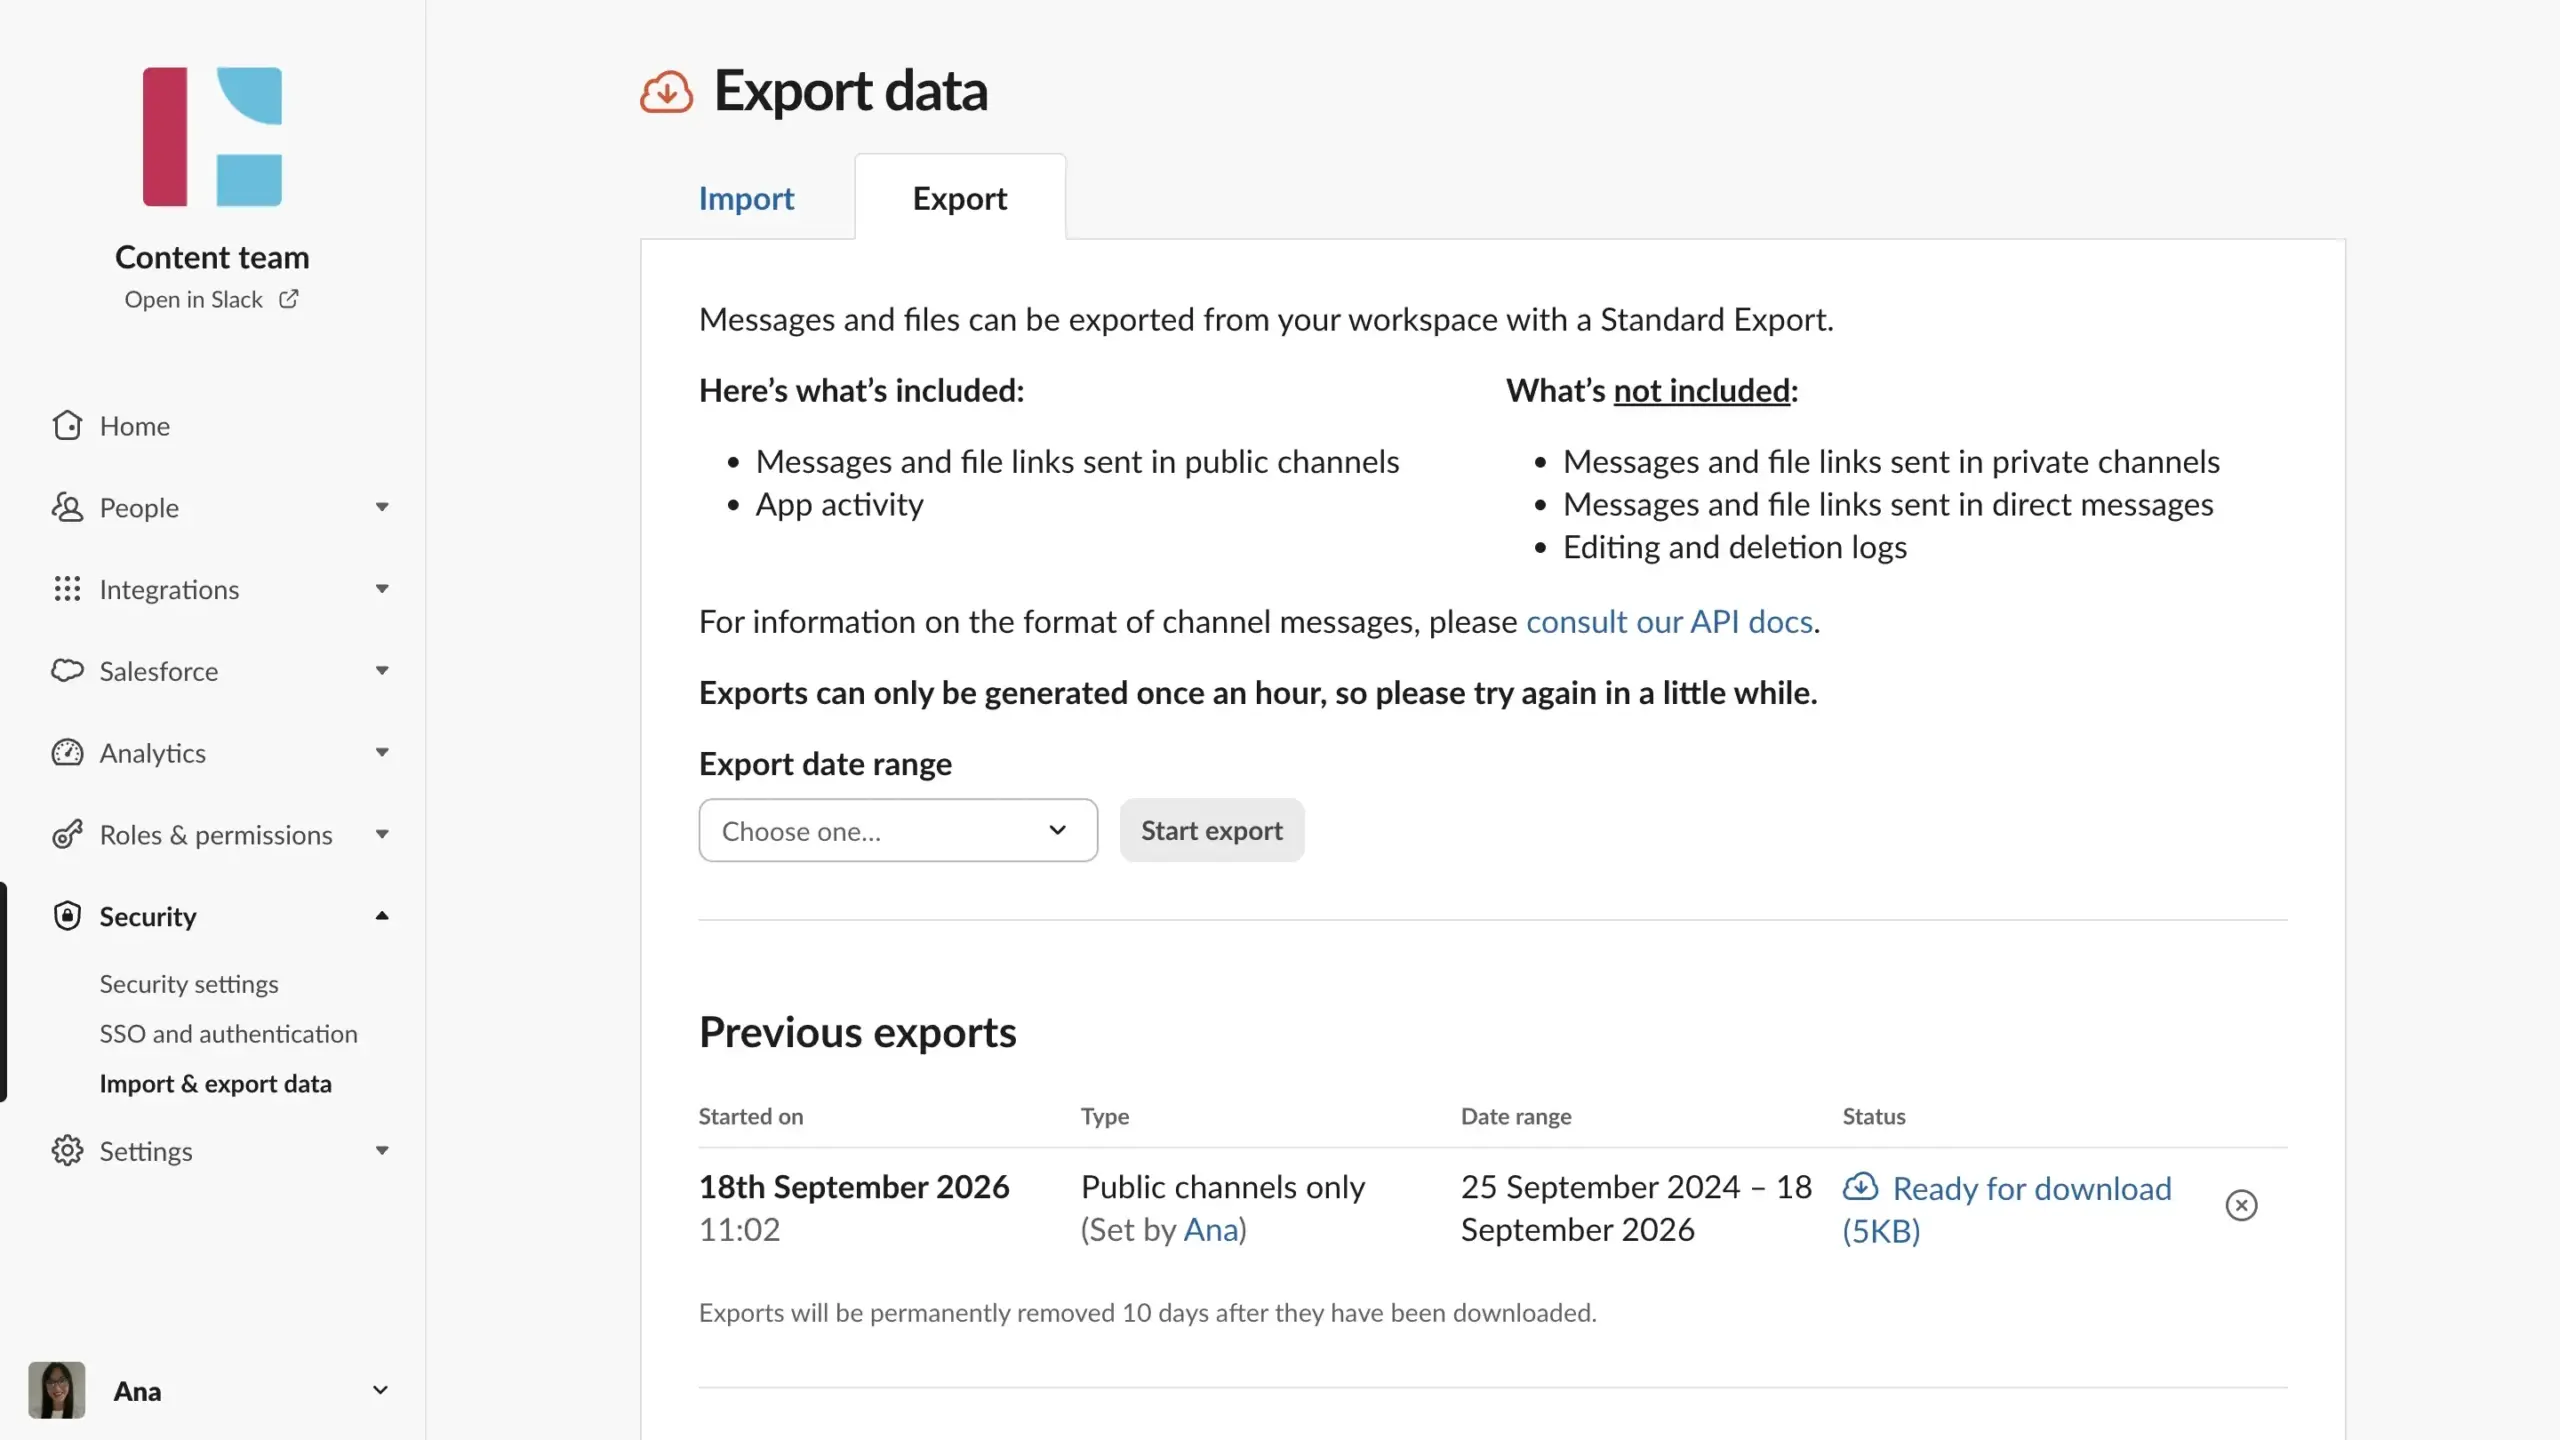Click the Status column header
This screenshot has height=1440, width=2560.
(x=1874, y=1116)
